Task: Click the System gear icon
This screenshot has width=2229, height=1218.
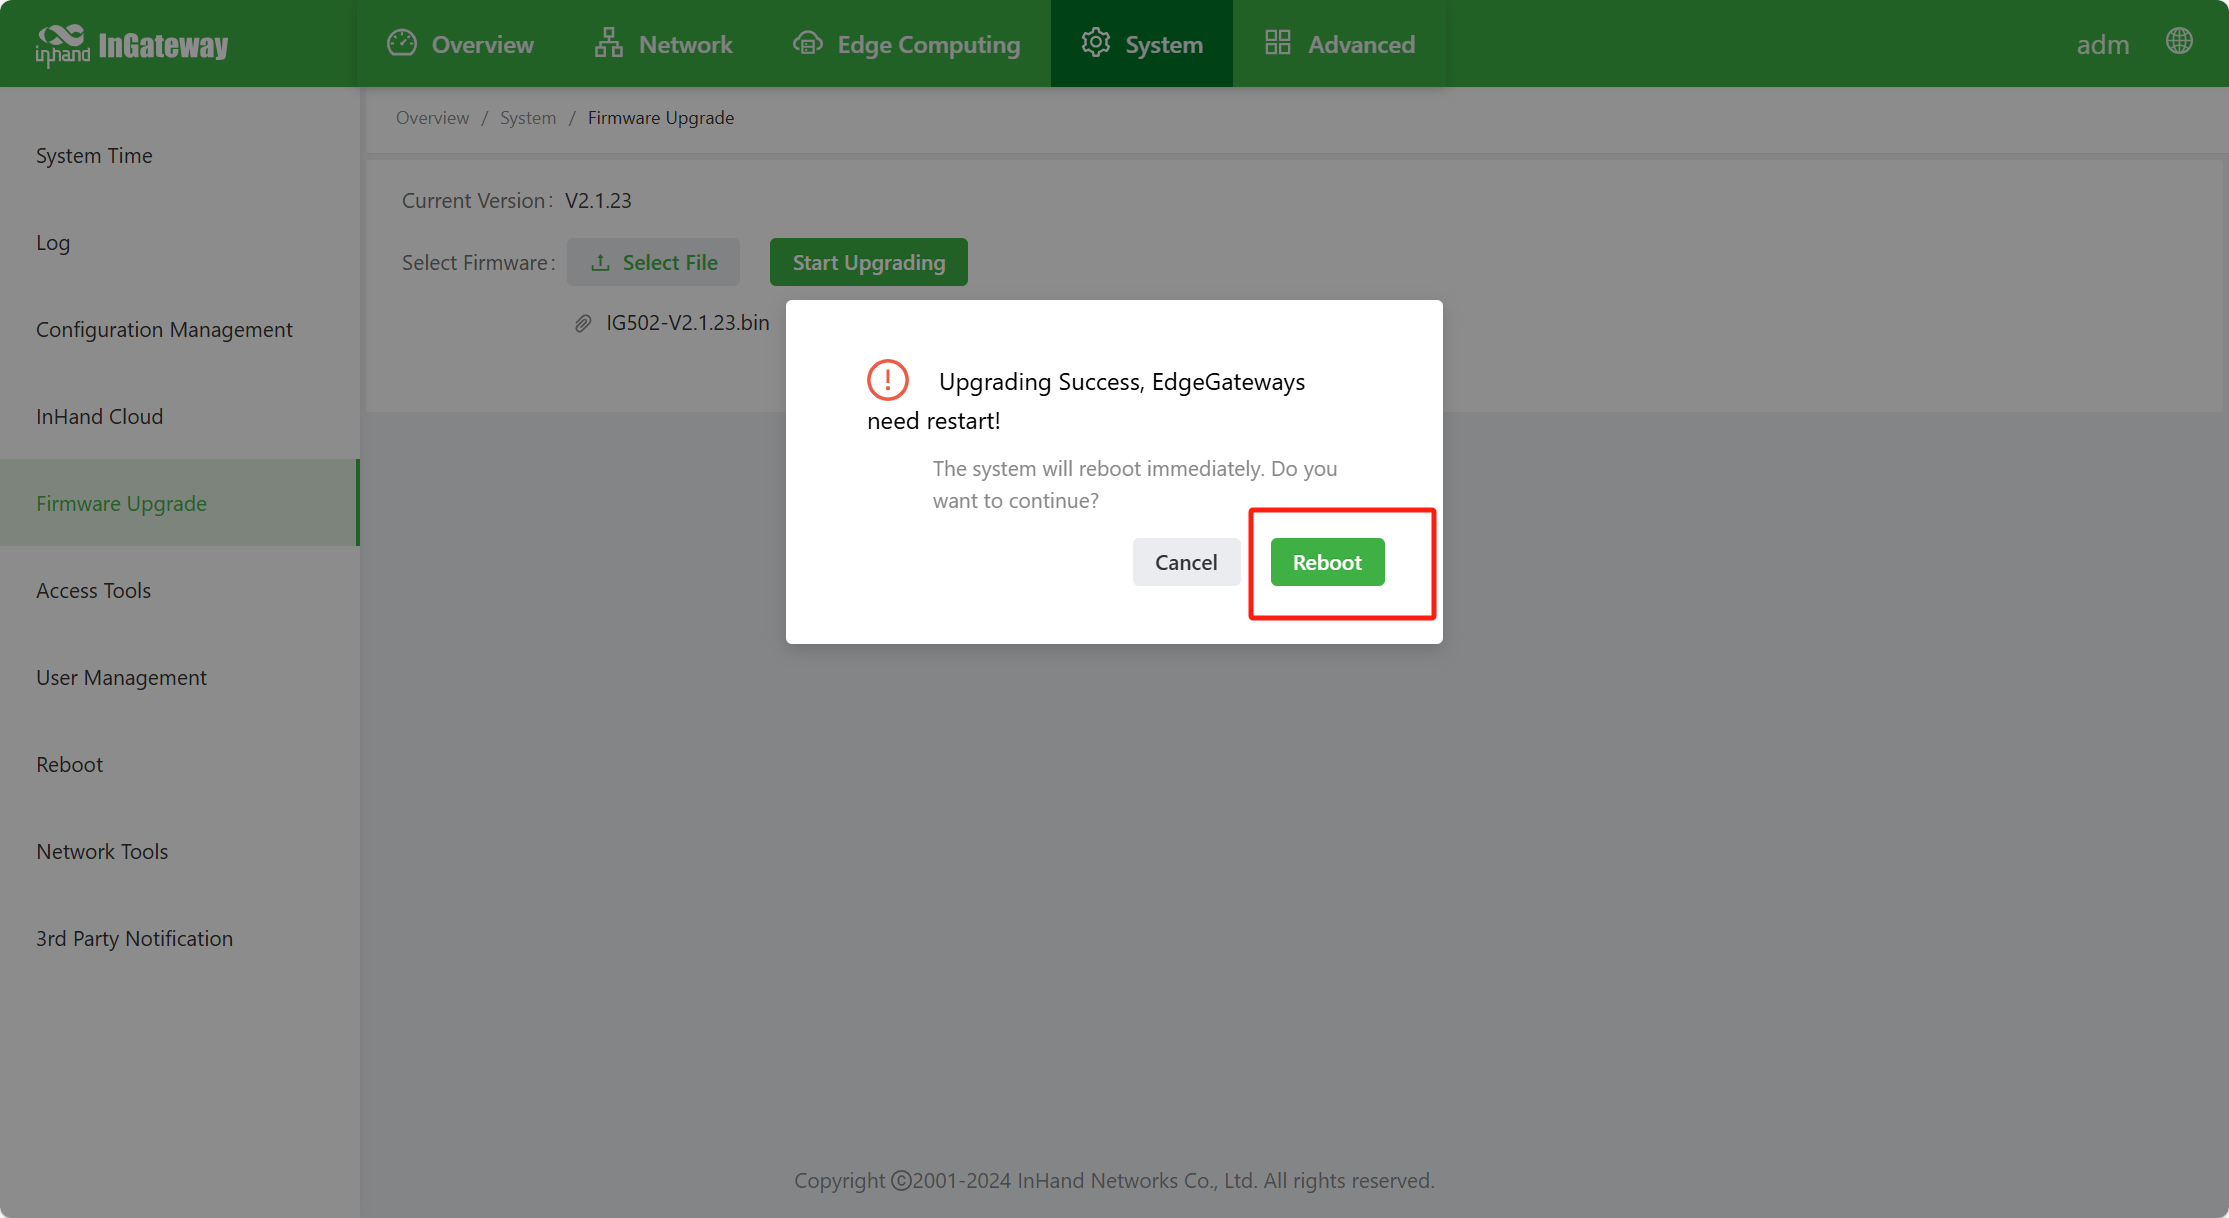Action: click(x=1096, y=43)
